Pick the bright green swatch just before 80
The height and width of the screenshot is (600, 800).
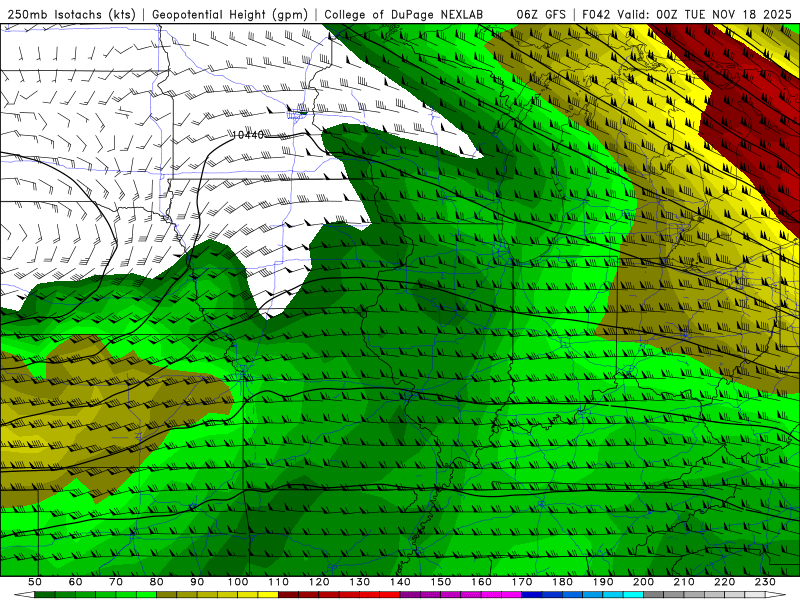pos(146,595)
